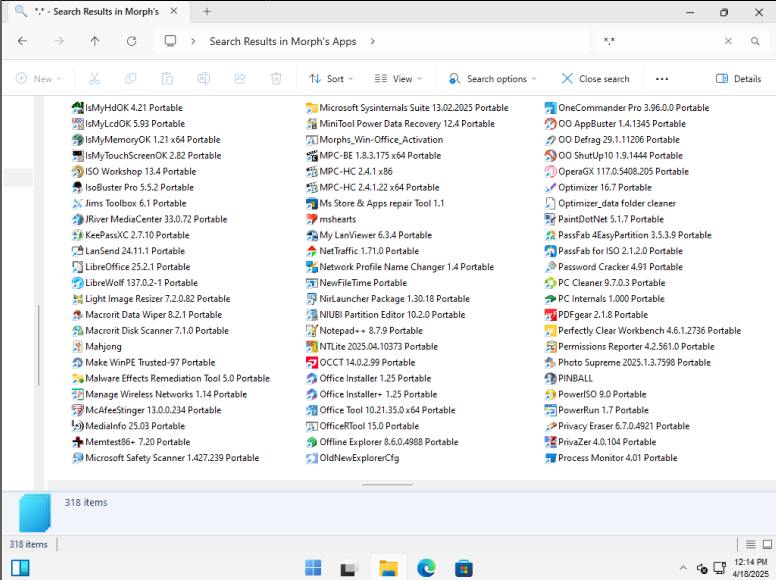Click the Paste clipboard icon
Viewport: 776px width, 580px height.
[167, 79]
